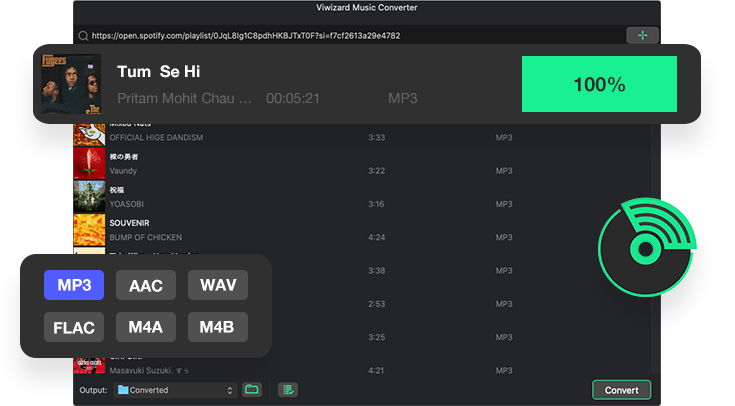The width and height of the screenshot is (735, 406).
Task: Pick the M4B format option
Action: 218,327
